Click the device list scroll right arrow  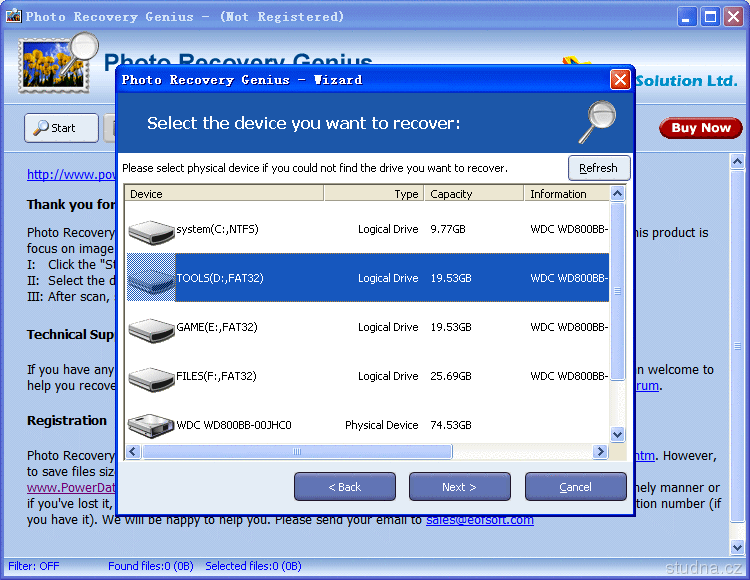(600, 451)
